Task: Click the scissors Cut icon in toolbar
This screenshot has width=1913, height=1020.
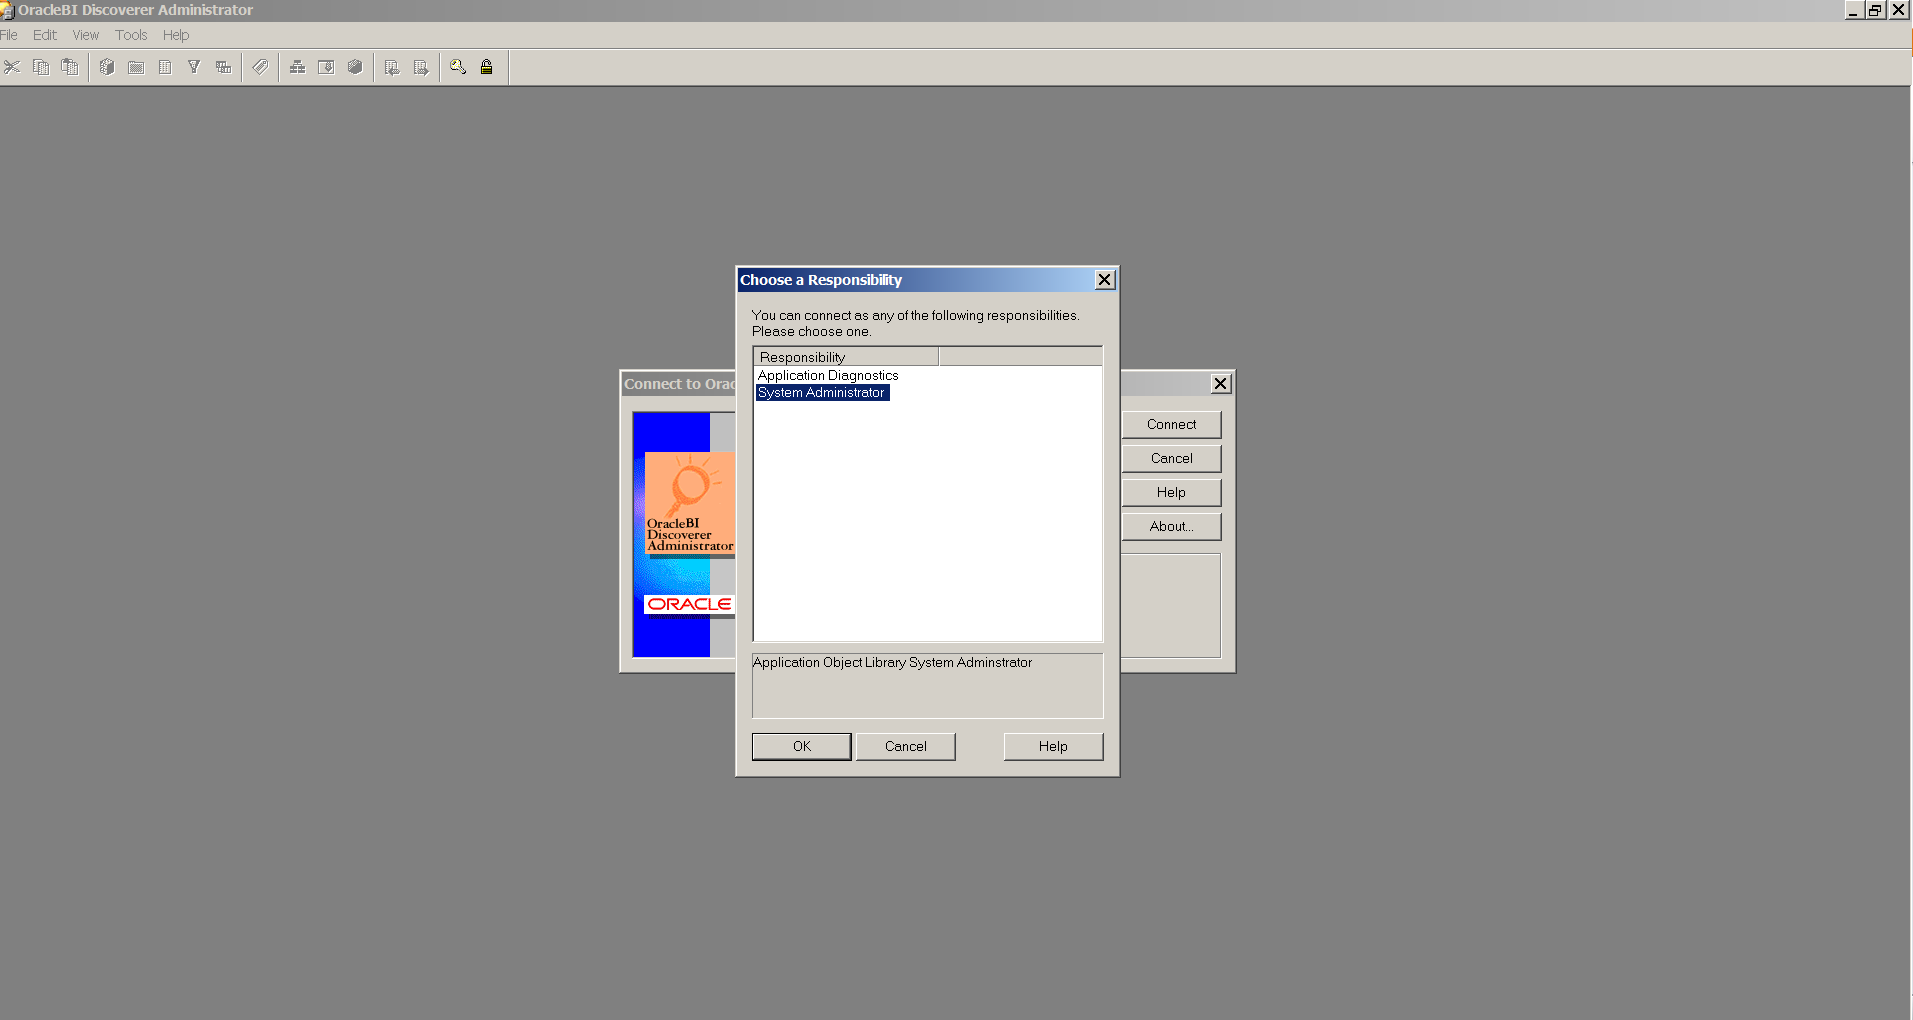Action: tap(12, 67)
